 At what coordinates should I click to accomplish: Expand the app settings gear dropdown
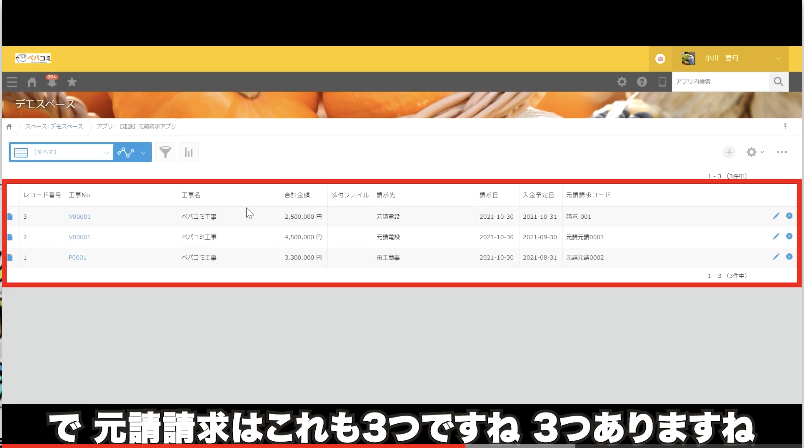755,152
